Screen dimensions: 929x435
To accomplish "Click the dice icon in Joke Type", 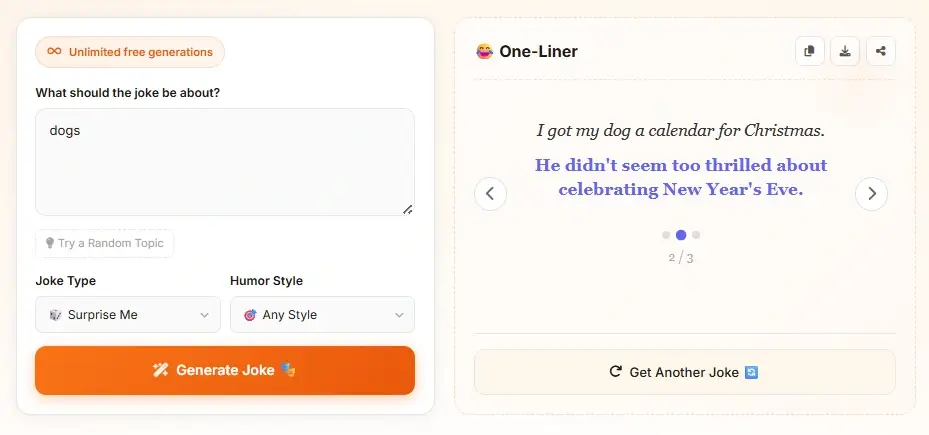I will tap(56, 315).
